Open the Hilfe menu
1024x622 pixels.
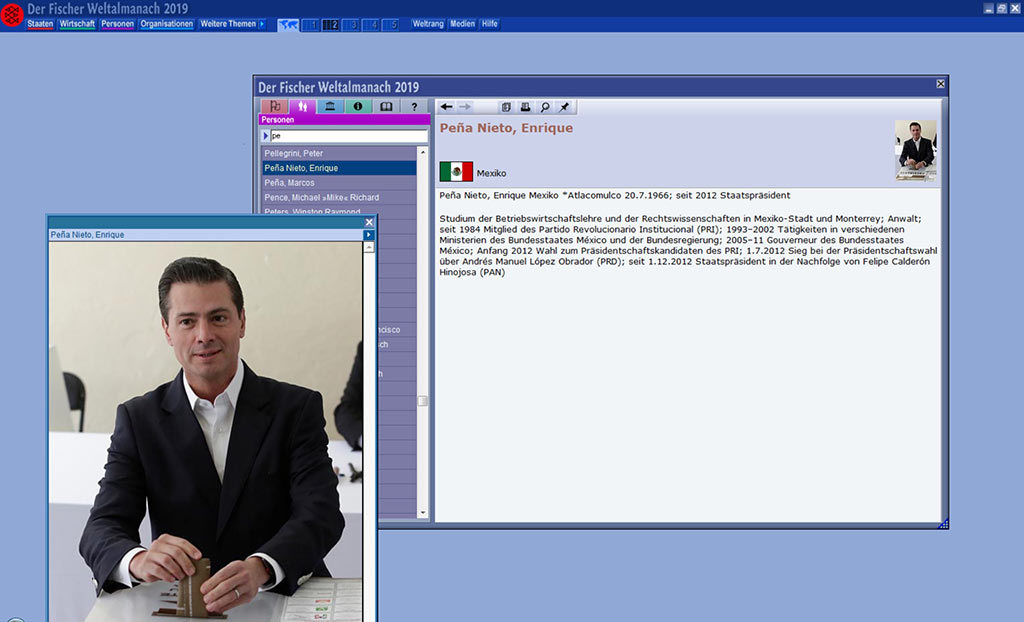point(490,24)
